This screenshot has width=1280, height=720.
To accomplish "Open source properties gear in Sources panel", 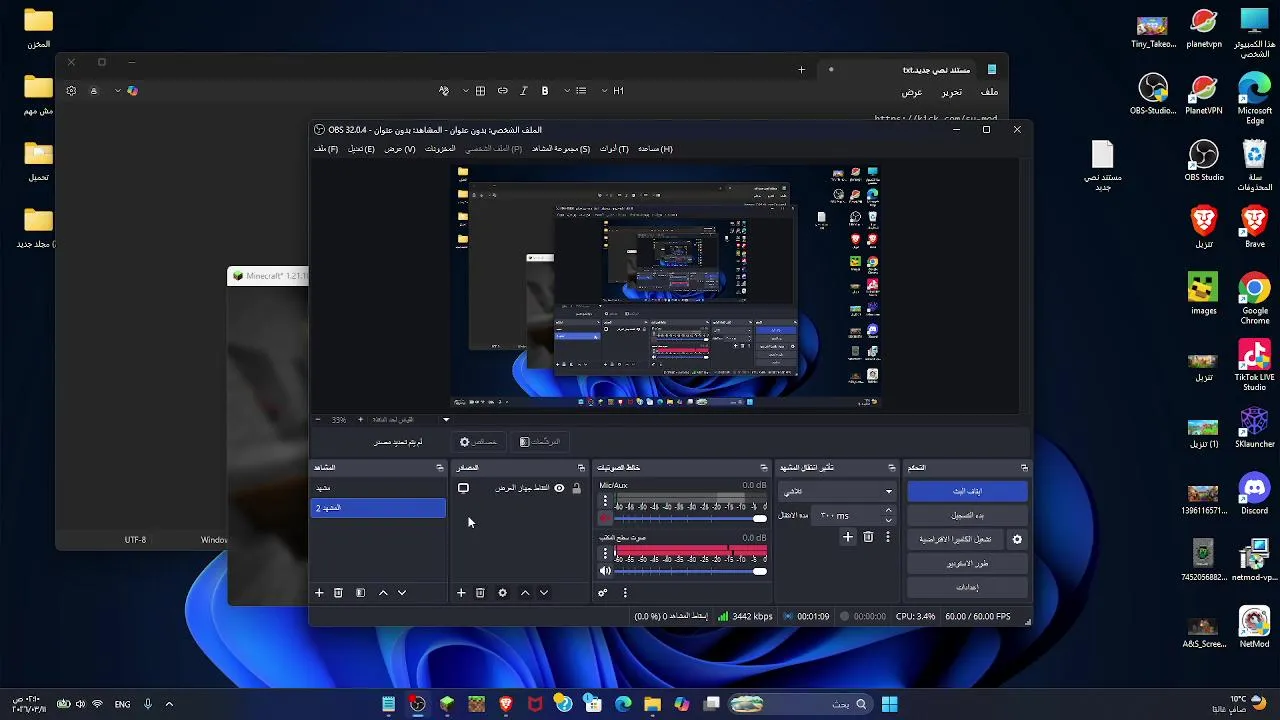I will [502, 593].
